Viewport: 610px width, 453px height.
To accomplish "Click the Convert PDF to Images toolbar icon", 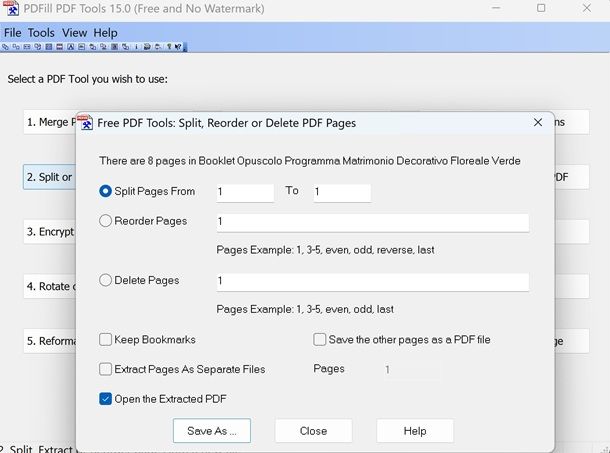I will pyautogui.click(x=103, y=47).
